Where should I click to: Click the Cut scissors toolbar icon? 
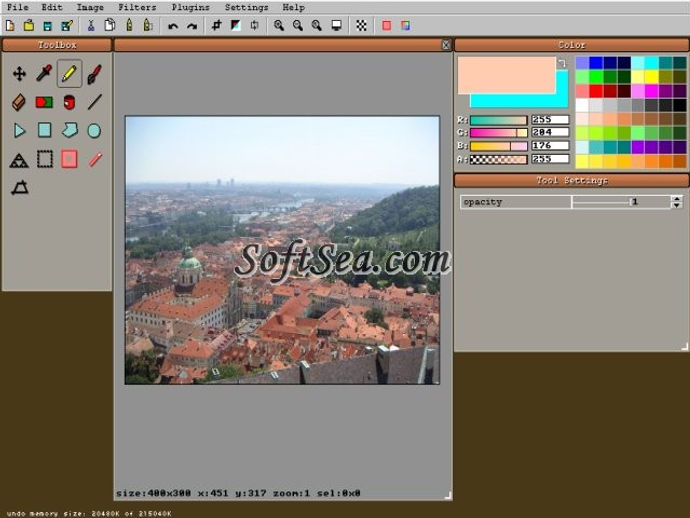click(x=91, y=26)
